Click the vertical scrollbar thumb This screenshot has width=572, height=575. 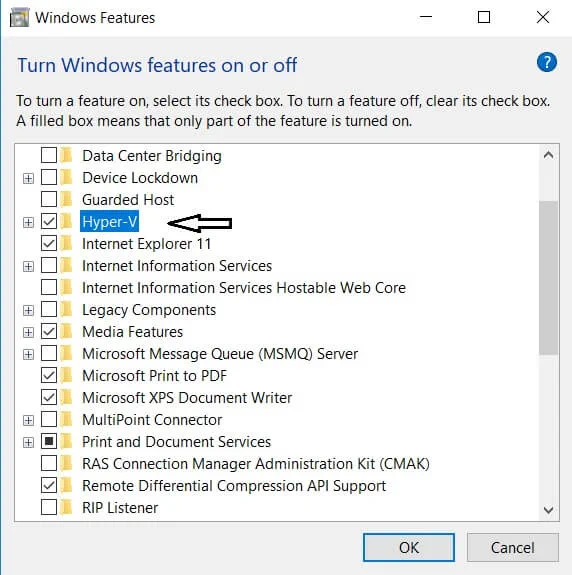[x=549, y=278]
